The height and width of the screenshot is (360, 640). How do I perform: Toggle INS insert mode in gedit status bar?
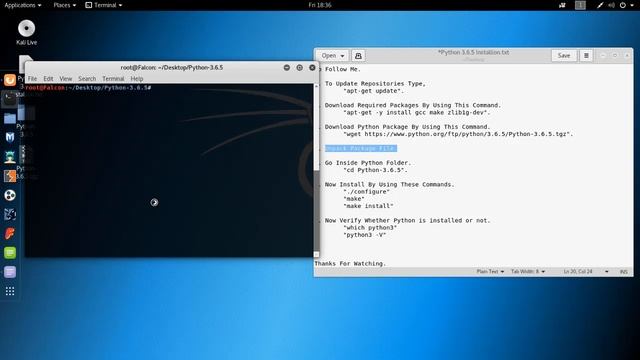[624, 271]
